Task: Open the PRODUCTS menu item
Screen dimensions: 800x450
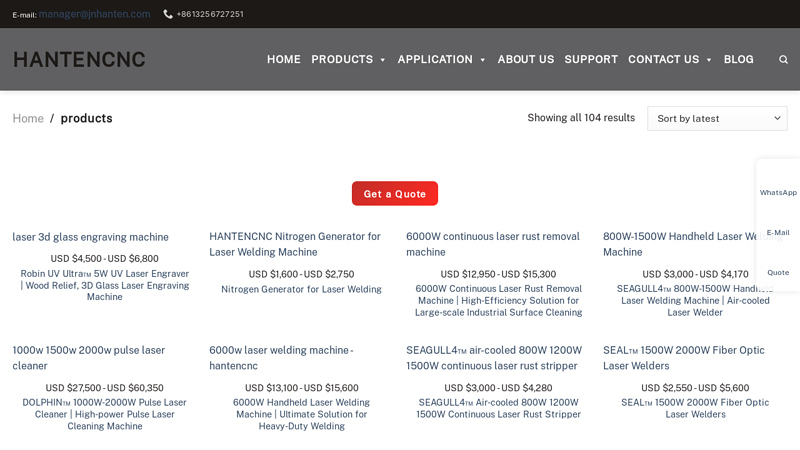Action: tap(342, 59)
